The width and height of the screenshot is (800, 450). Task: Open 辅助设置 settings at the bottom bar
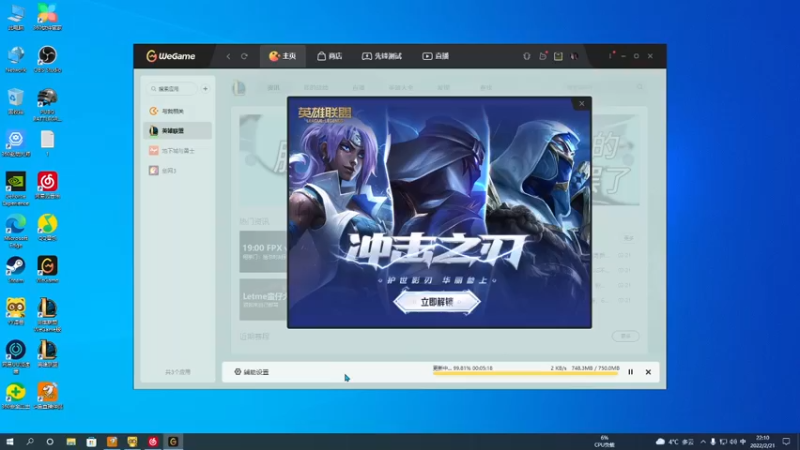(252, 372)
